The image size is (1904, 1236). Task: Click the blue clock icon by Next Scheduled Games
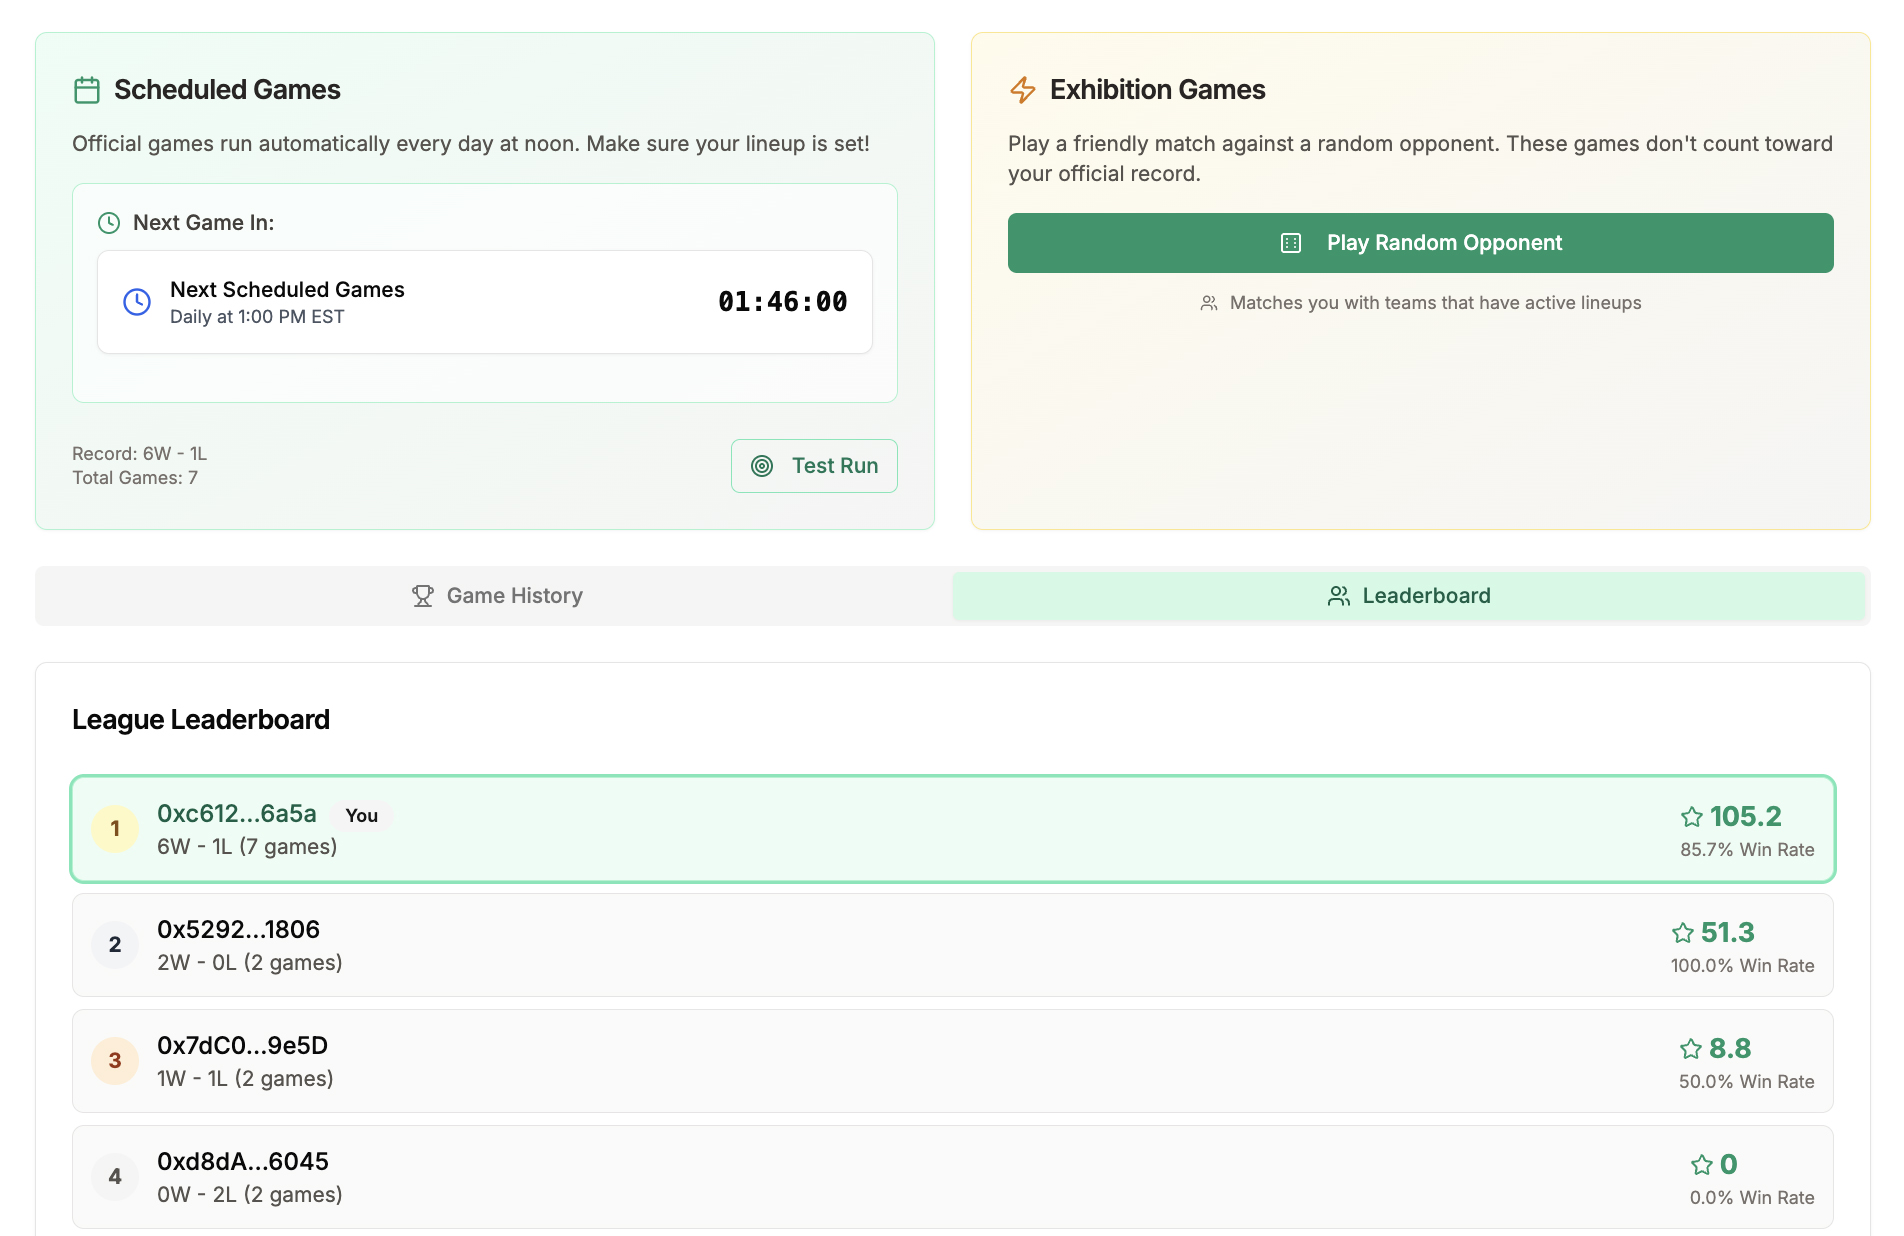point(137,302)
